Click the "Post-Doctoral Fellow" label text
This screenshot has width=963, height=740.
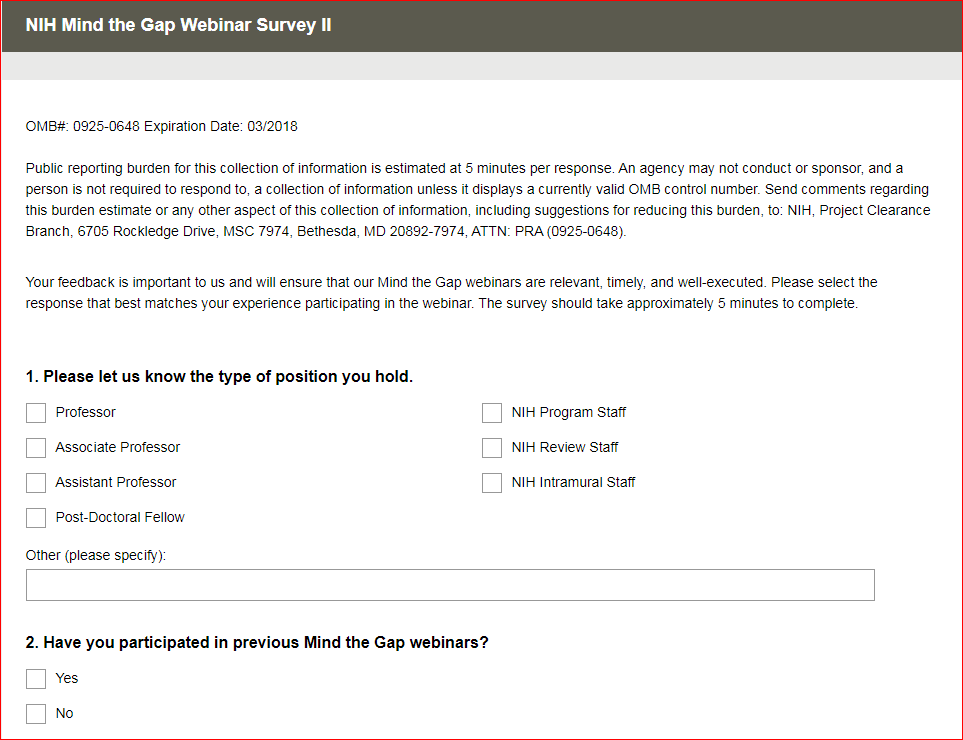[120, 518]
